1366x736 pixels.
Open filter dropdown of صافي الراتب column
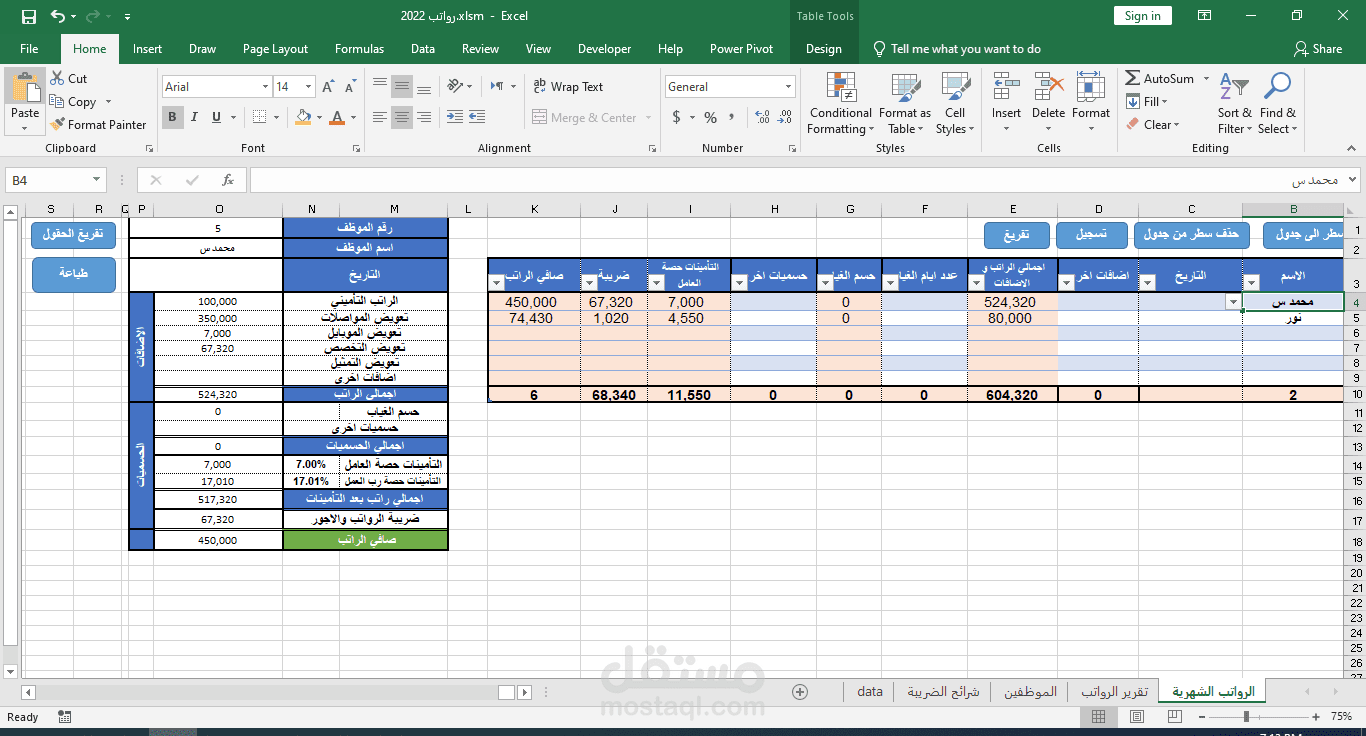[497, 283]
